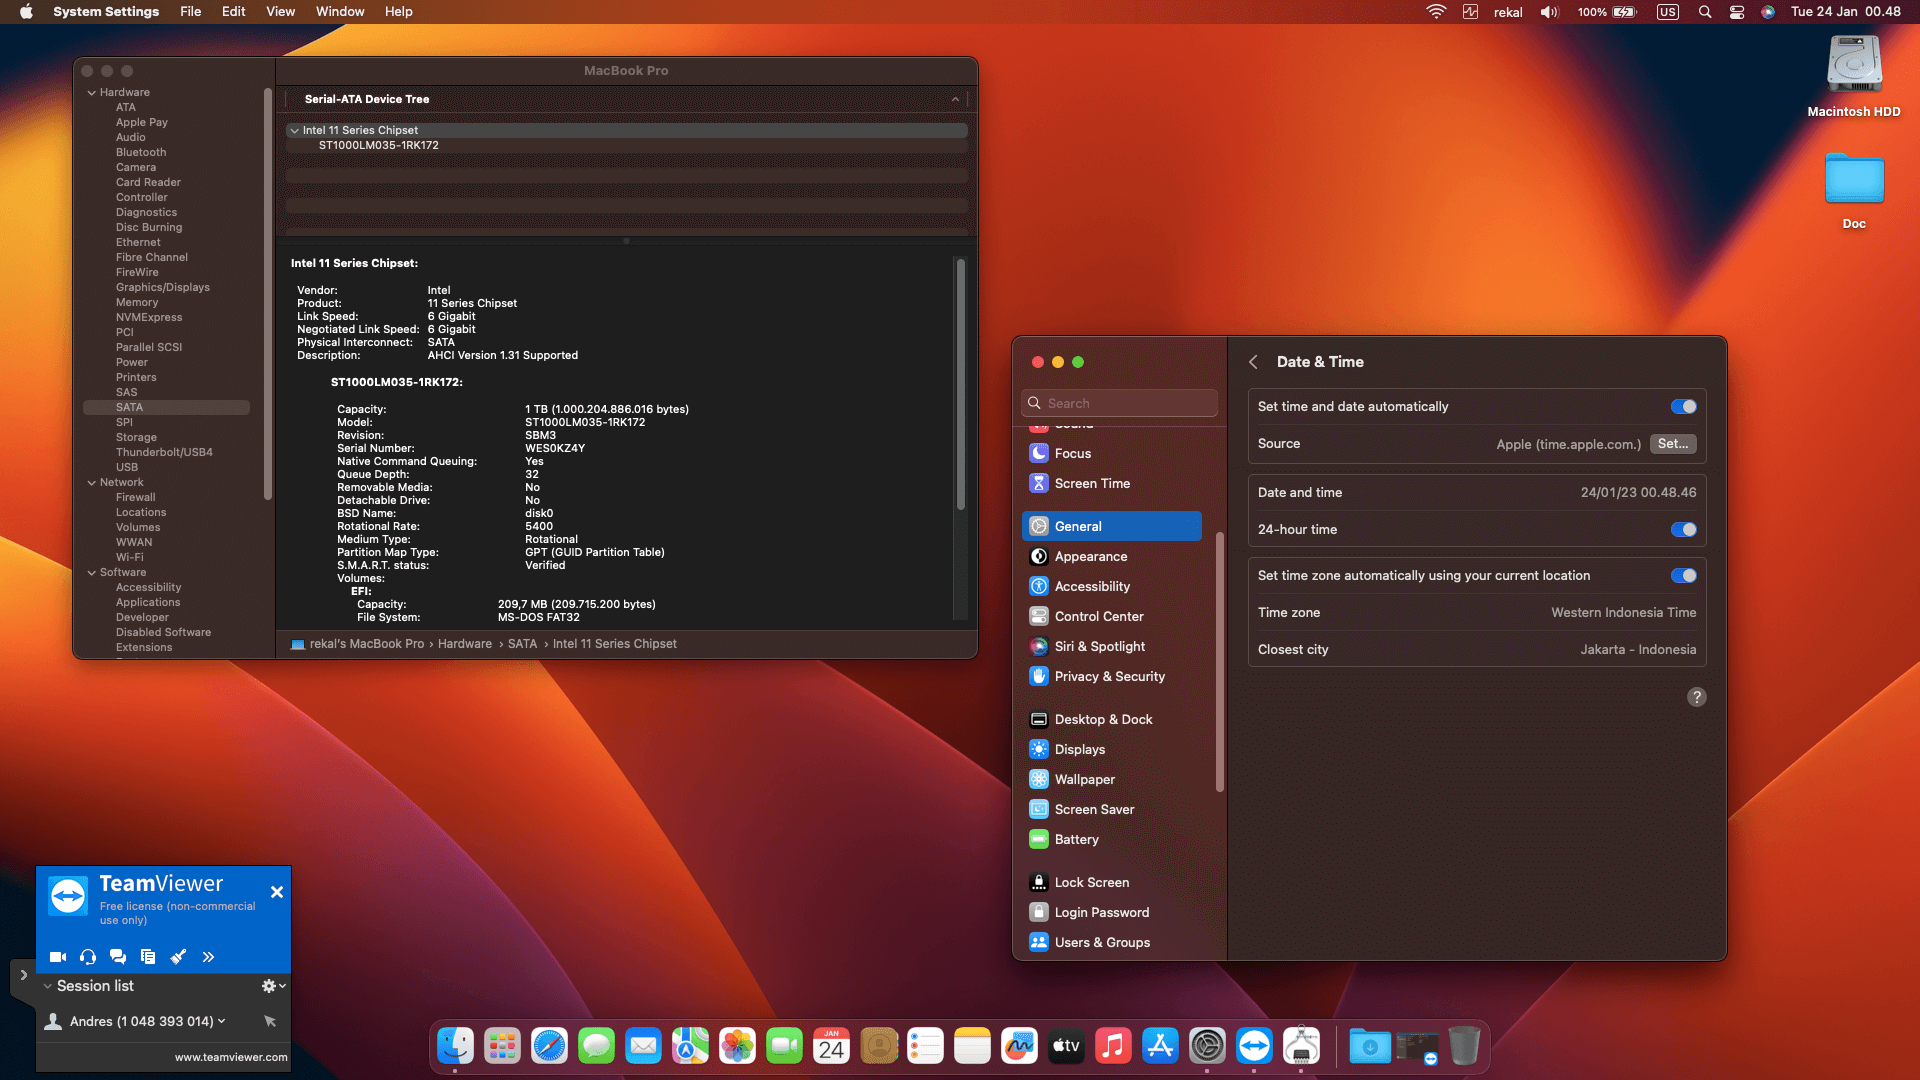Click the Set button next to Apple time source
The height and width of the screenshot is (1080, 1920).
pyautogui.click(x=1673, y=444)
